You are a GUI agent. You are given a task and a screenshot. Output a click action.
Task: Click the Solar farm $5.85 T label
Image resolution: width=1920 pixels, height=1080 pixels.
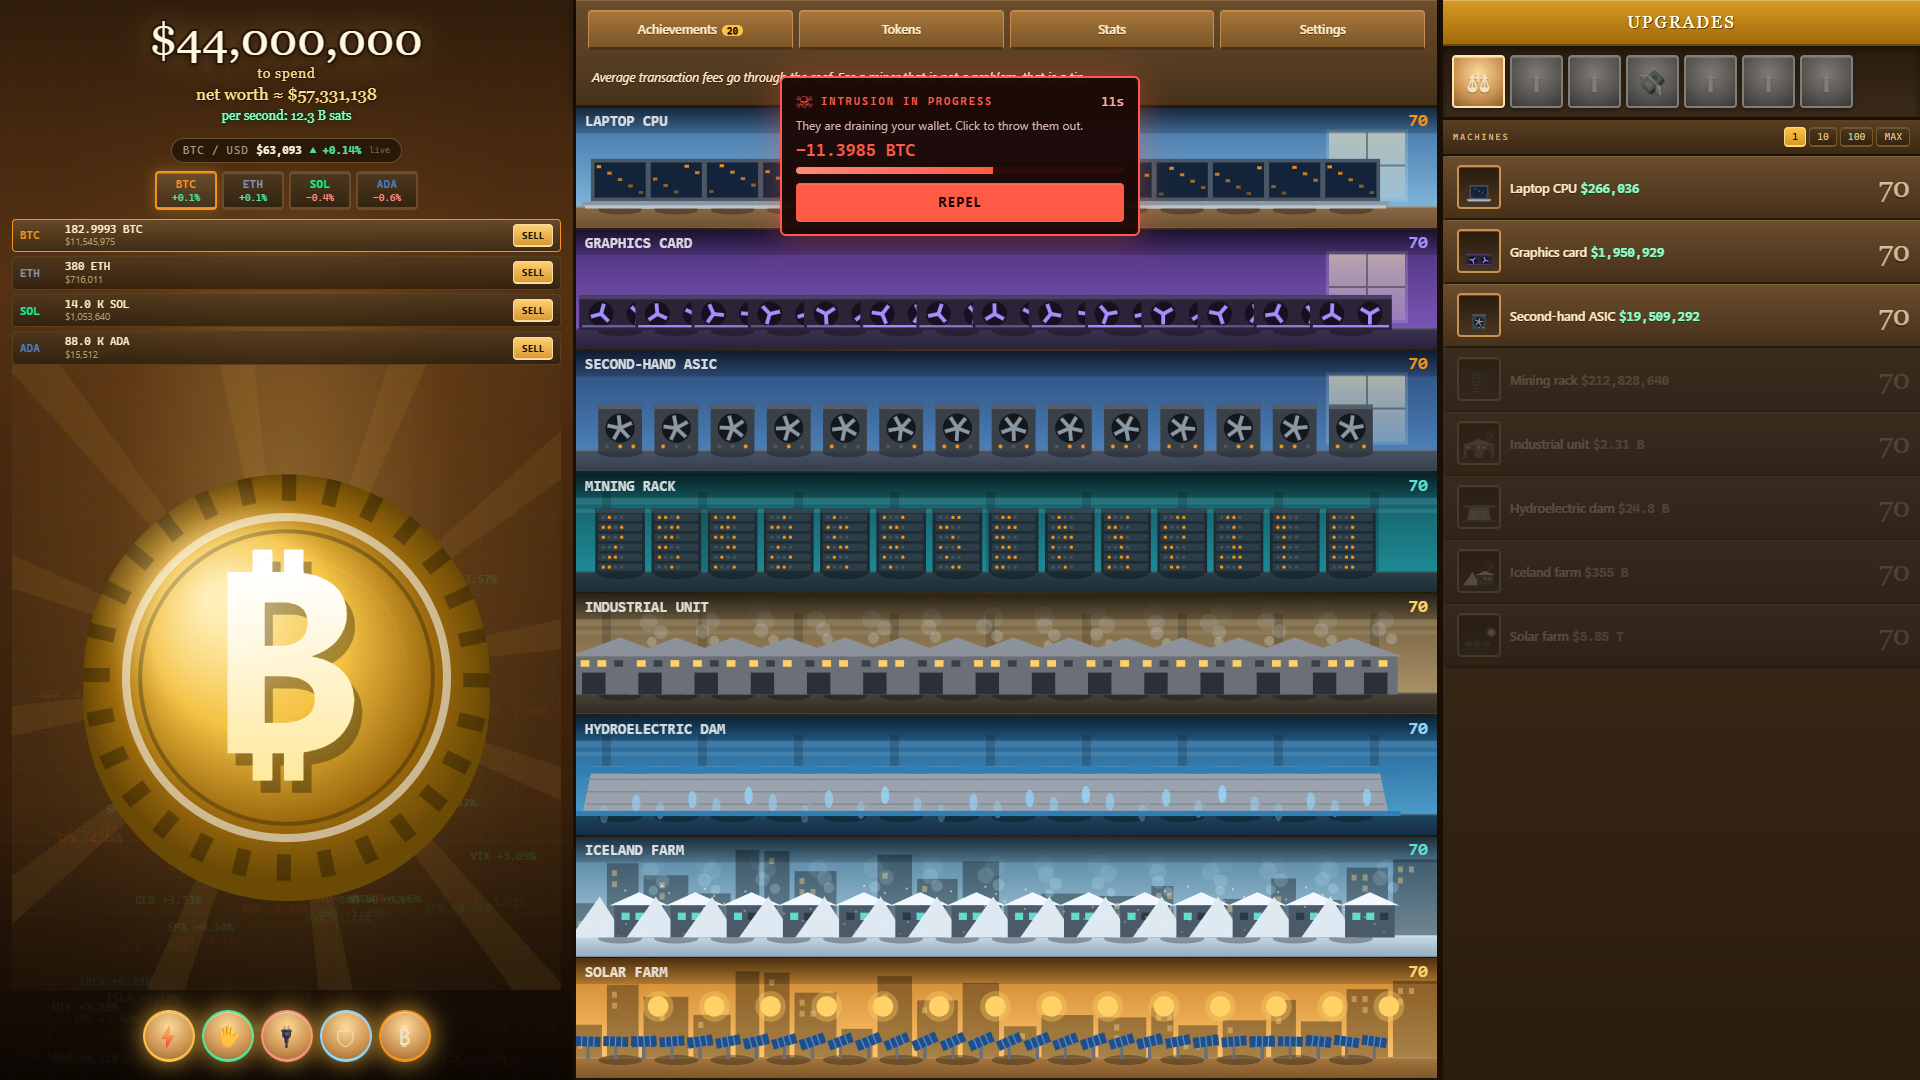click(x=1567, y=637)
